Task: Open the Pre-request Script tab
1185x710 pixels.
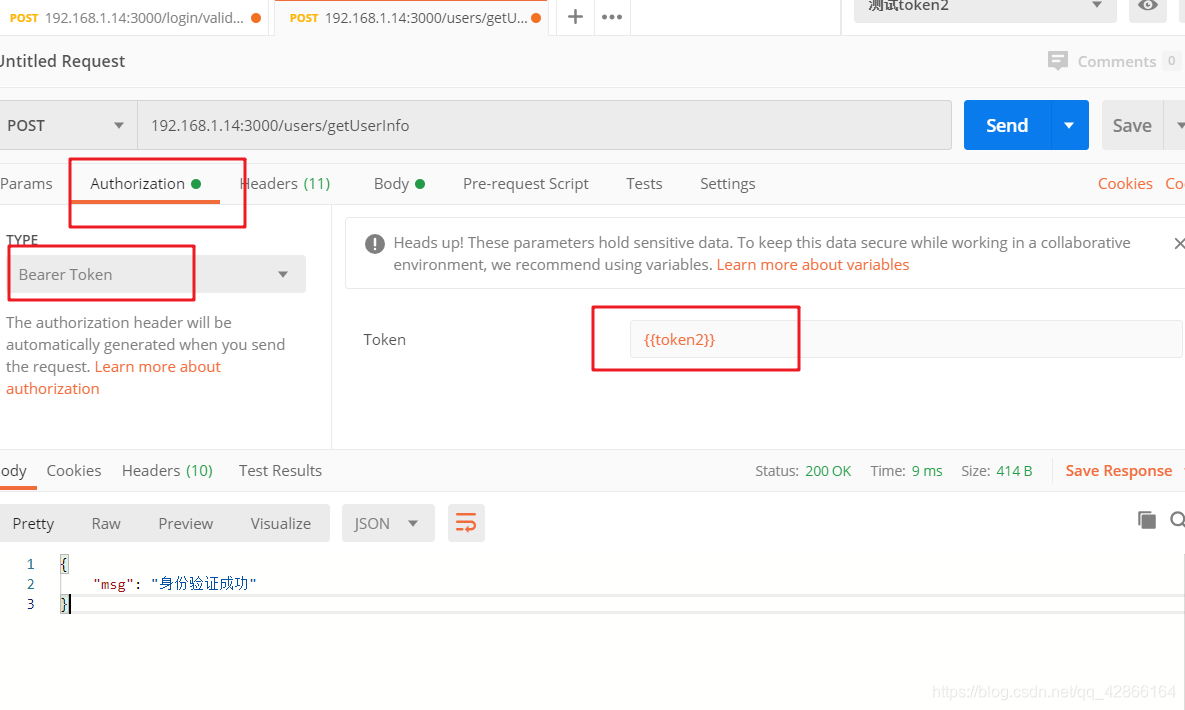Action: (x=526, y=184)
